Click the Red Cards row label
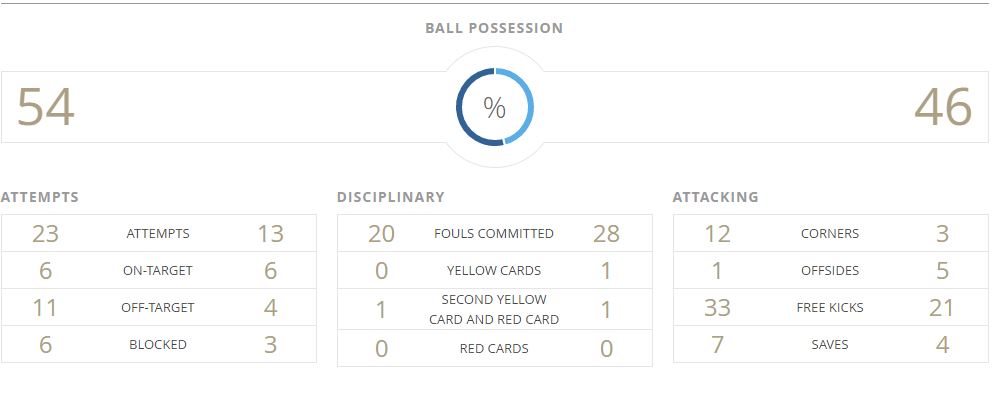This screenshot has height=393, width=992. click(494, 349)
